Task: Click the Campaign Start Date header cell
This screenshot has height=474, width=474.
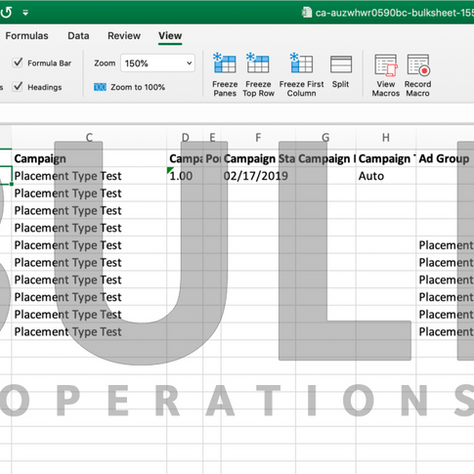Action: [258, 158]
